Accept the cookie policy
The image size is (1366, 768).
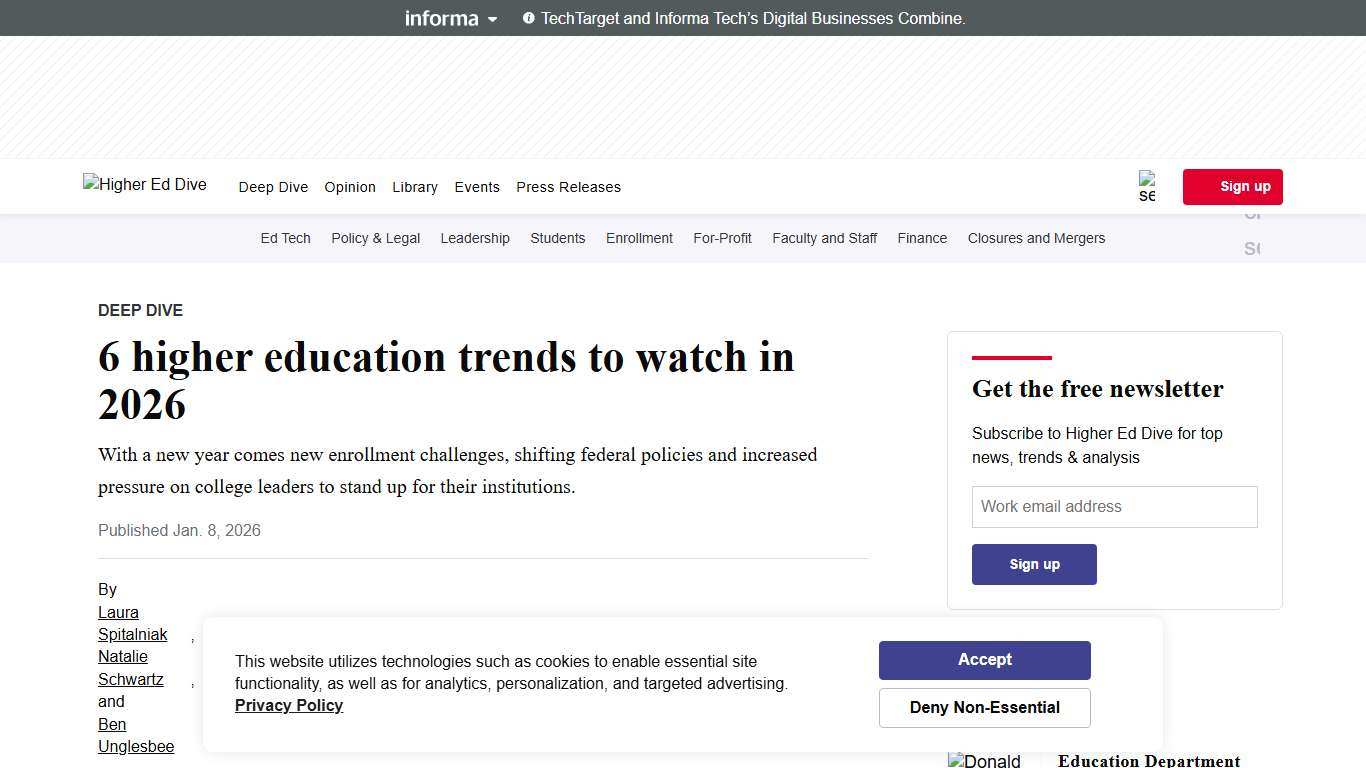click(x=984, y=660)
